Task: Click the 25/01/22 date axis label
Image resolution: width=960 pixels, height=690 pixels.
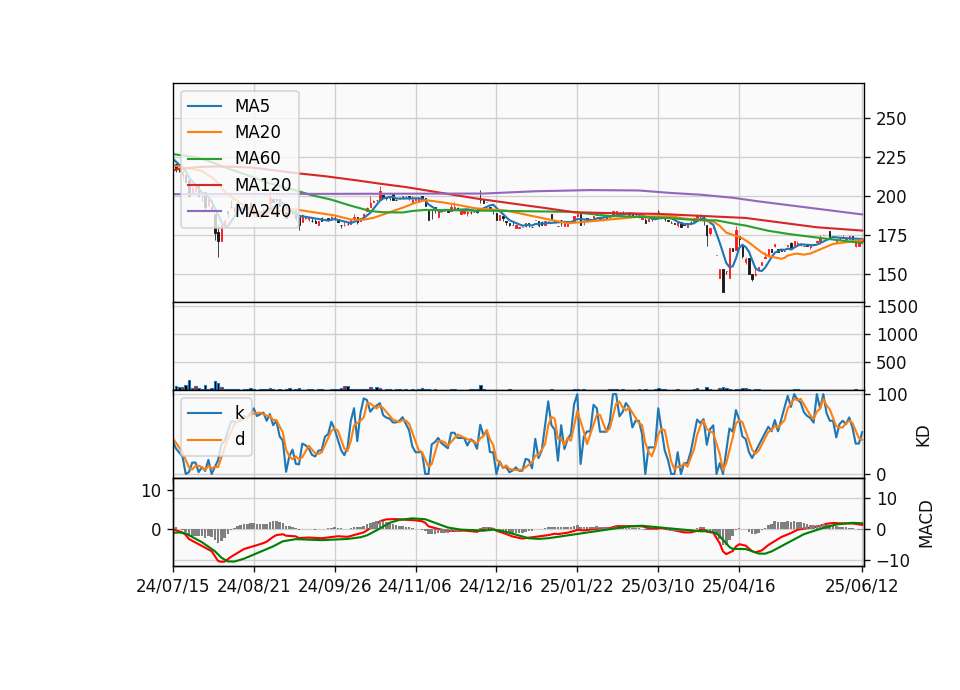Action: pyautogui.click(x=576, y=586)
